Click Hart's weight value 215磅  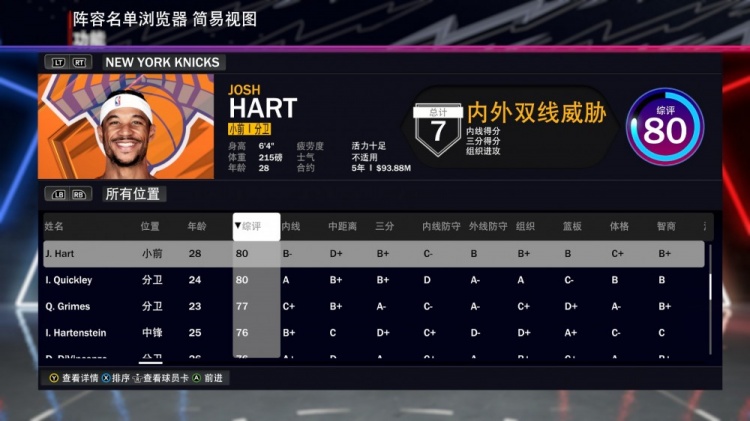tap(270, 157)
